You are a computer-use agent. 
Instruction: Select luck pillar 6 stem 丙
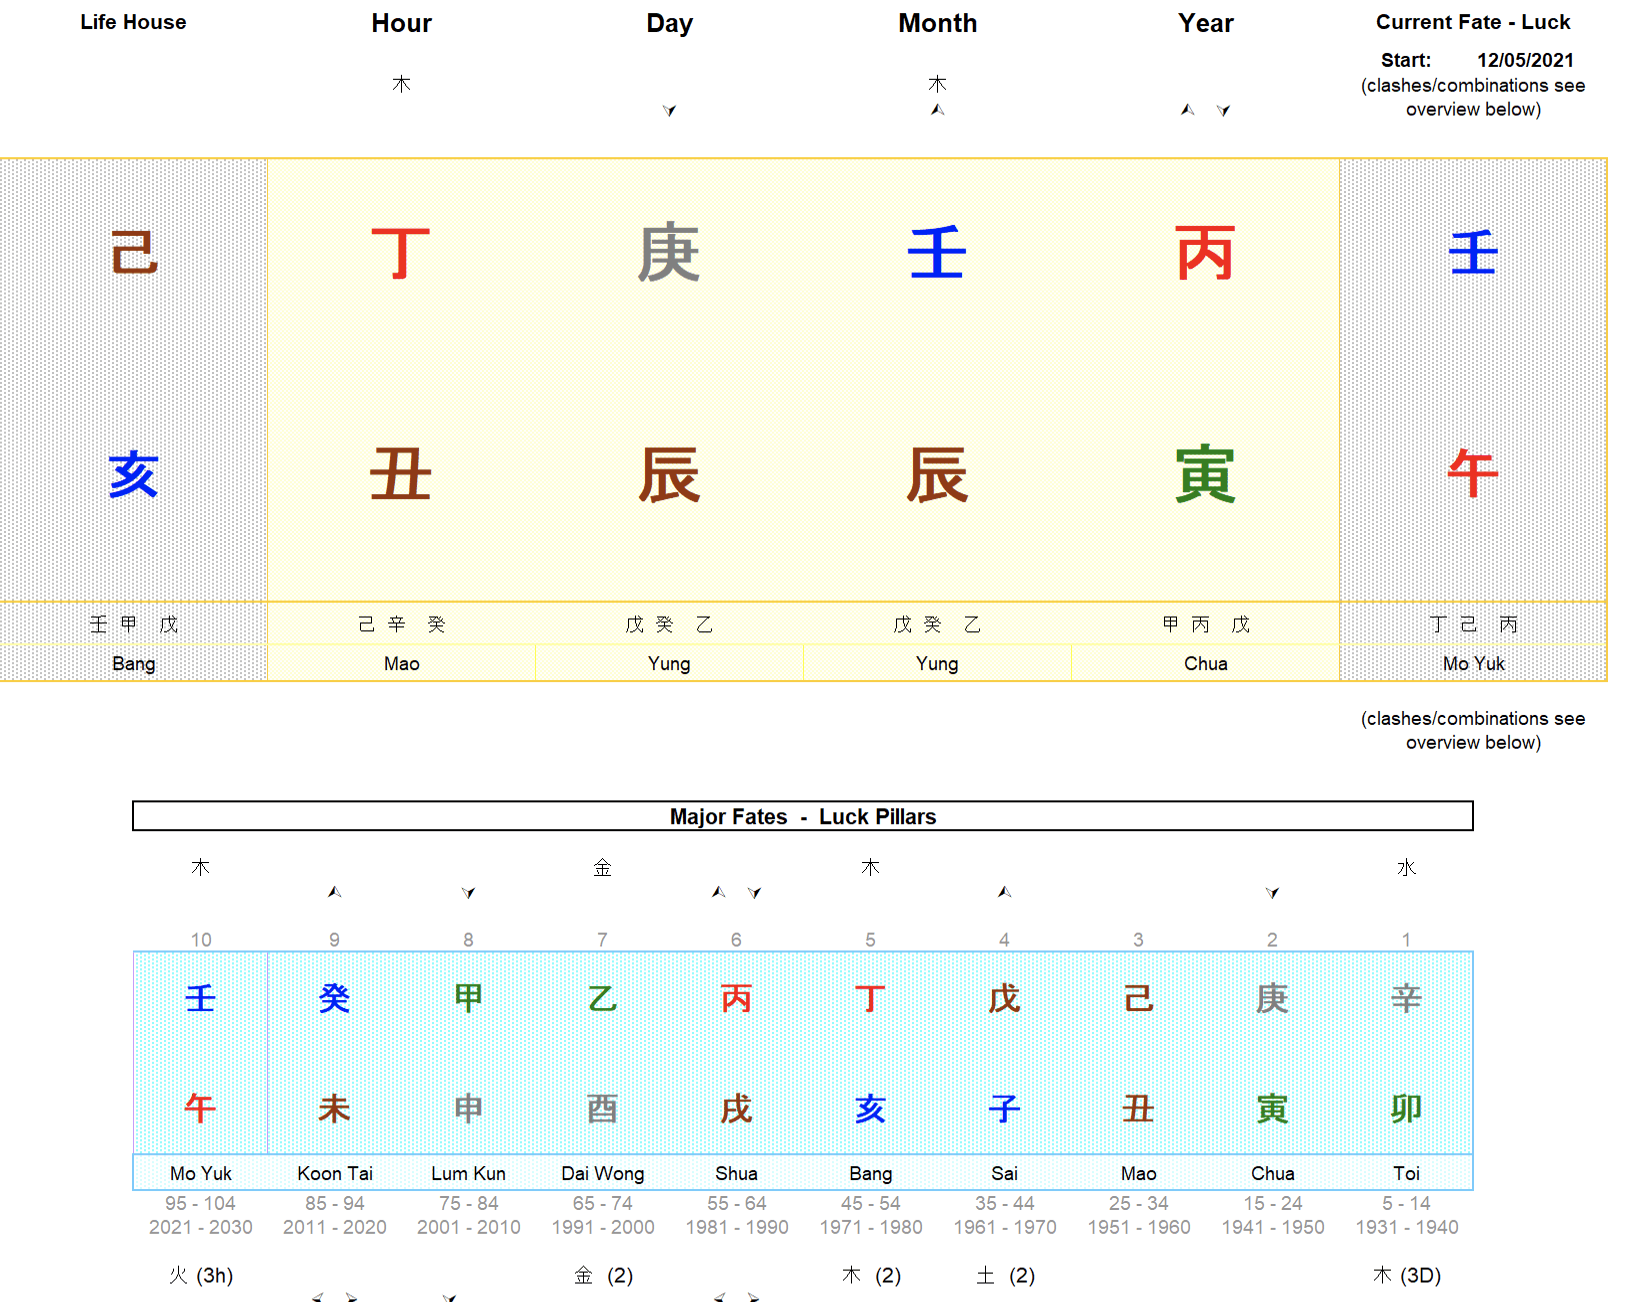[736, 998]
